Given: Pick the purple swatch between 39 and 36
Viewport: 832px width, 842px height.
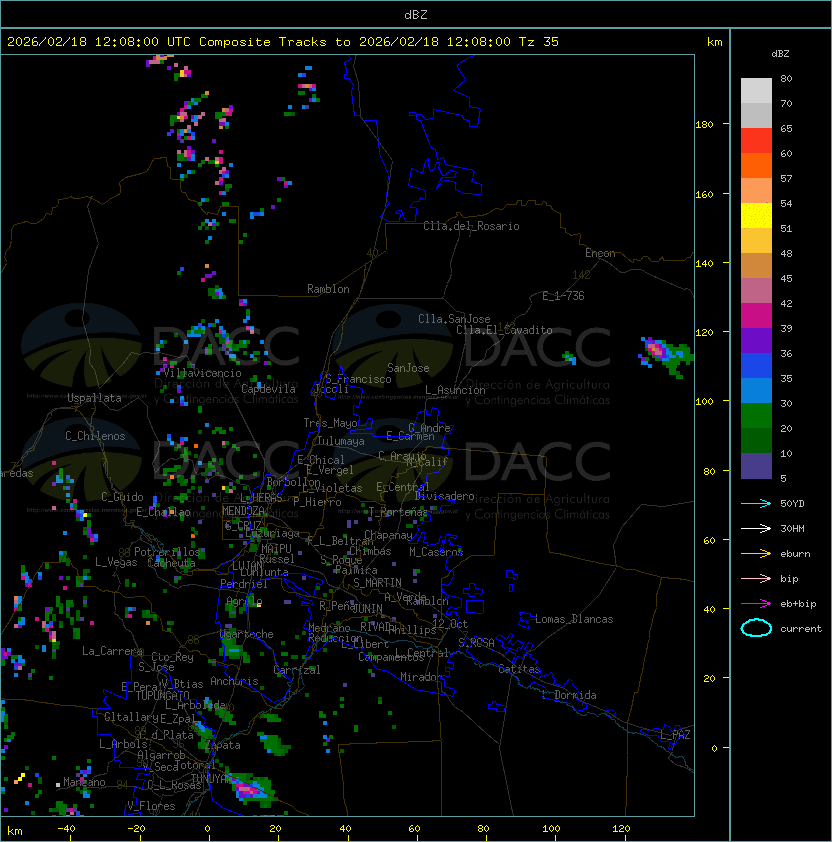Looking at the screenshot, I should coord(756,340).
